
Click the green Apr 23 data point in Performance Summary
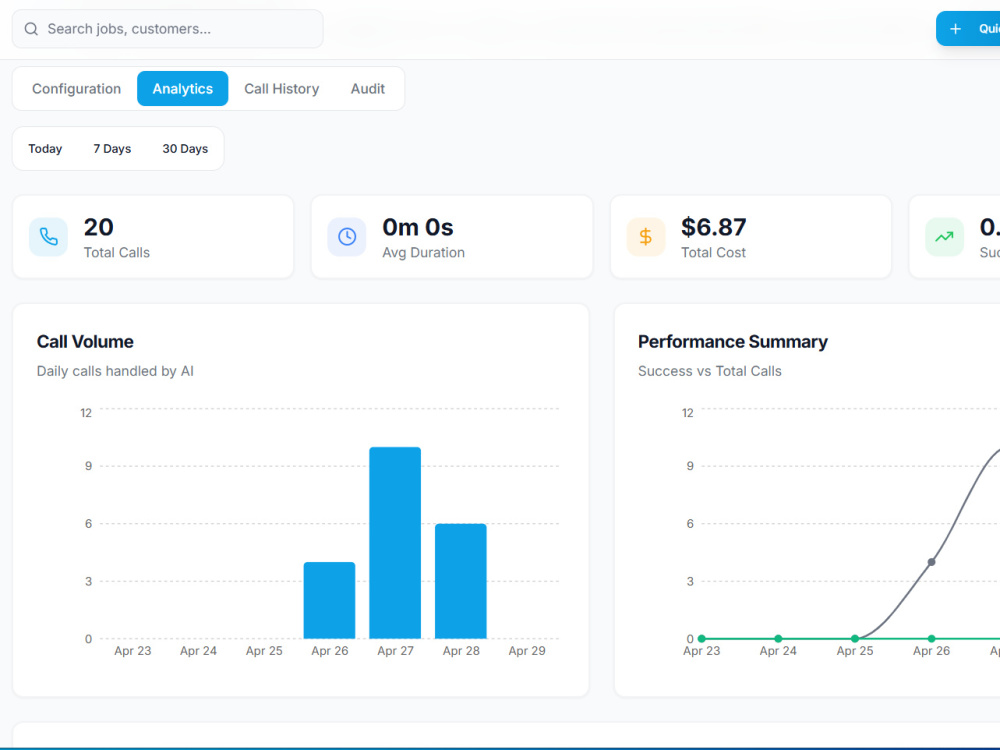(702, 638)
